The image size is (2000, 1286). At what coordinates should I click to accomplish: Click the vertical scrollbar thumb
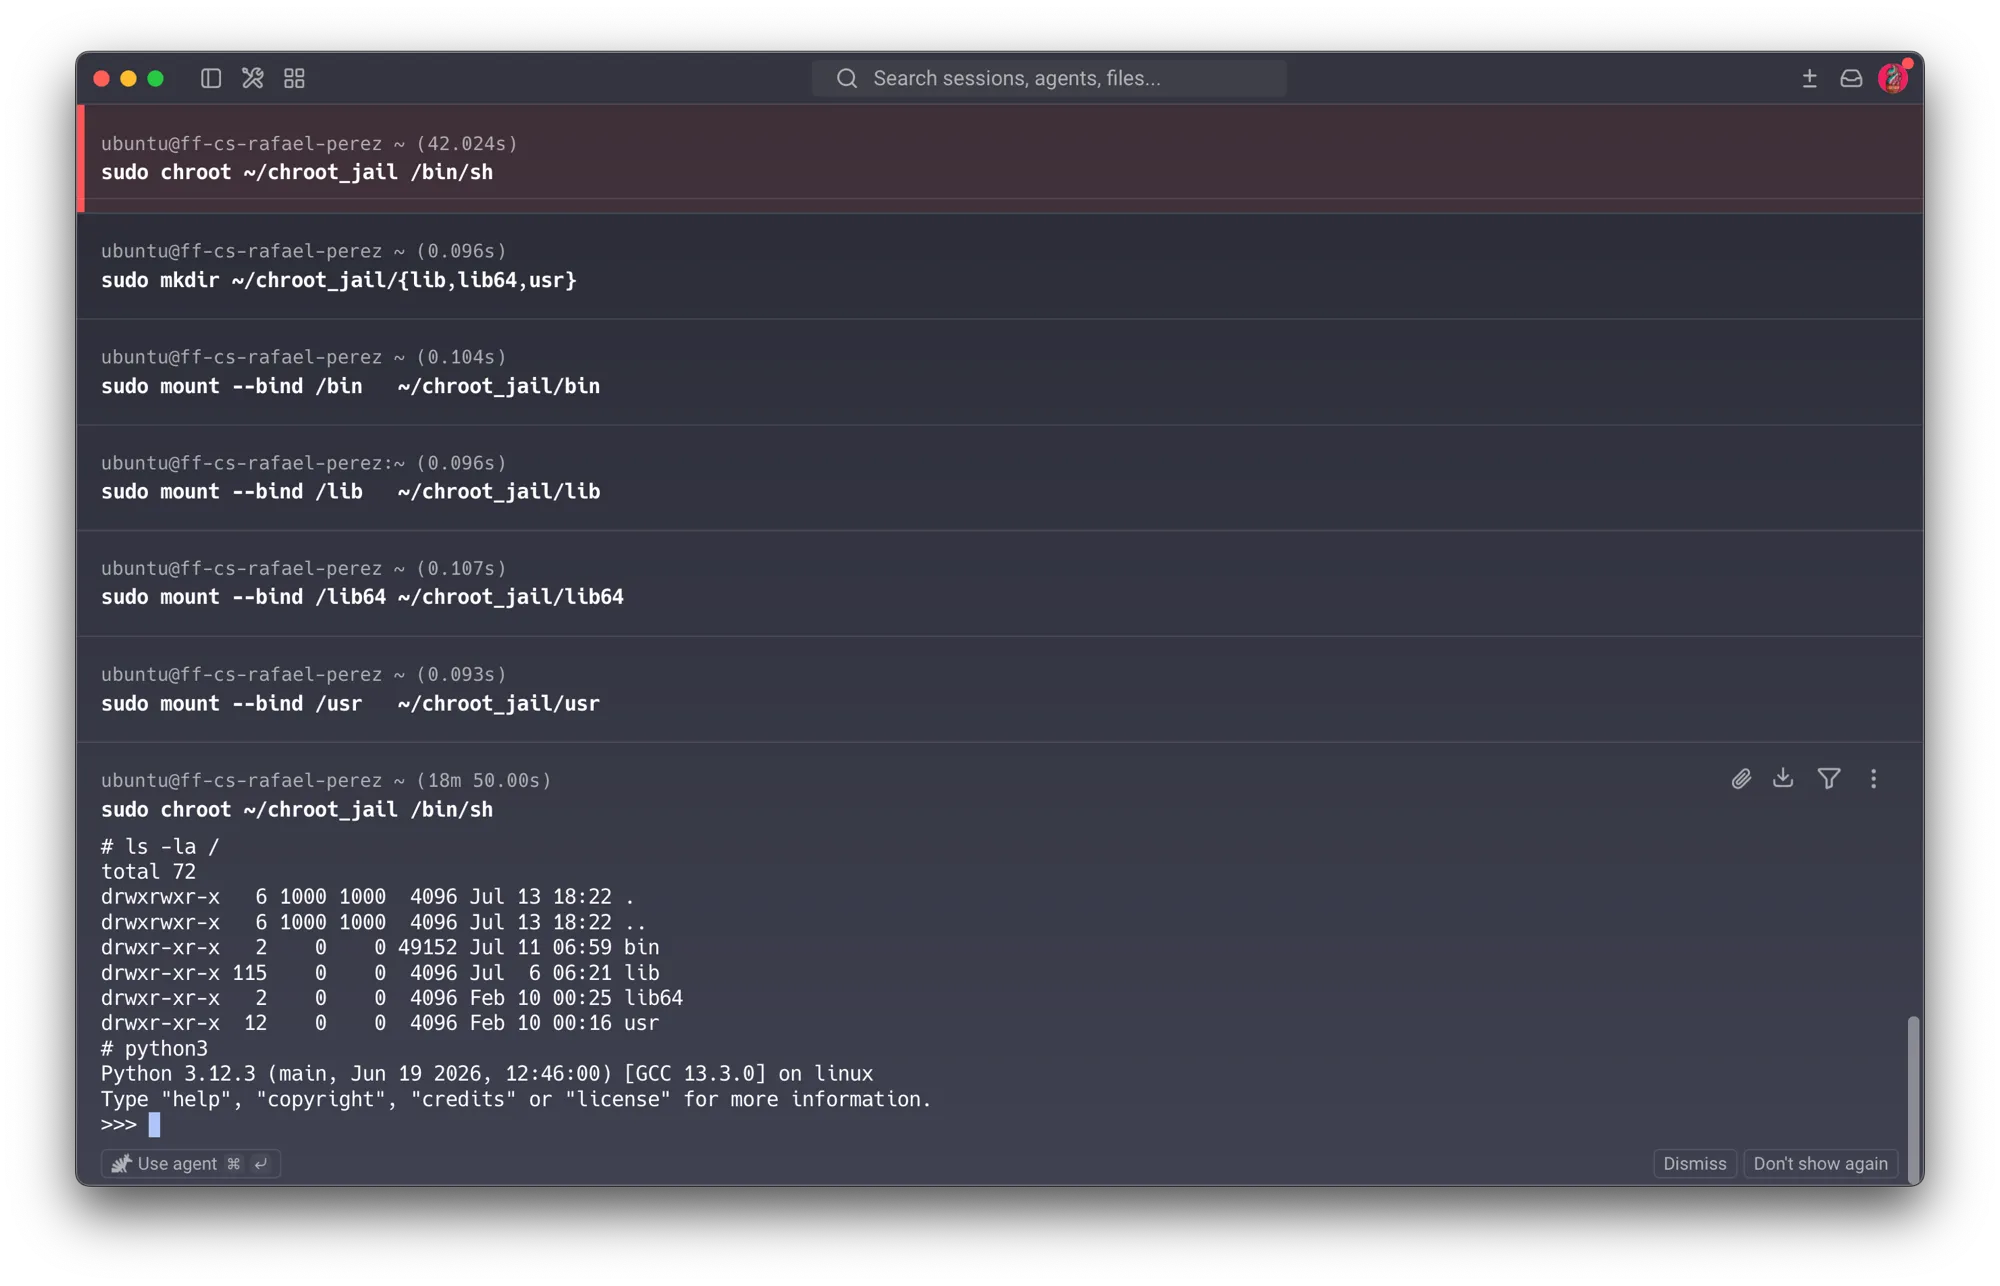pos(1912,1100)
